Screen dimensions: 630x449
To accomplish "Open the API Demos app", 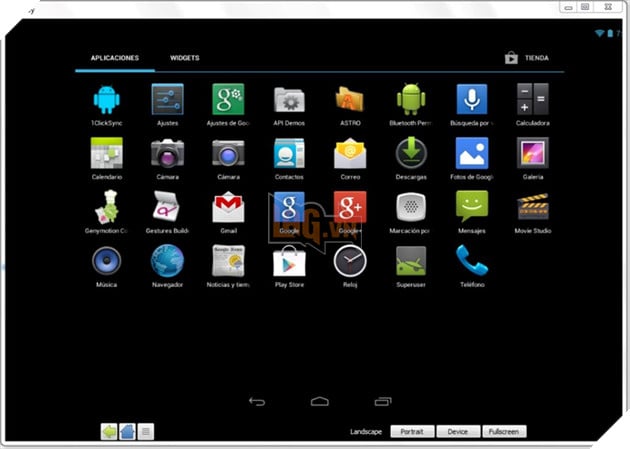I will coord(289,100).
